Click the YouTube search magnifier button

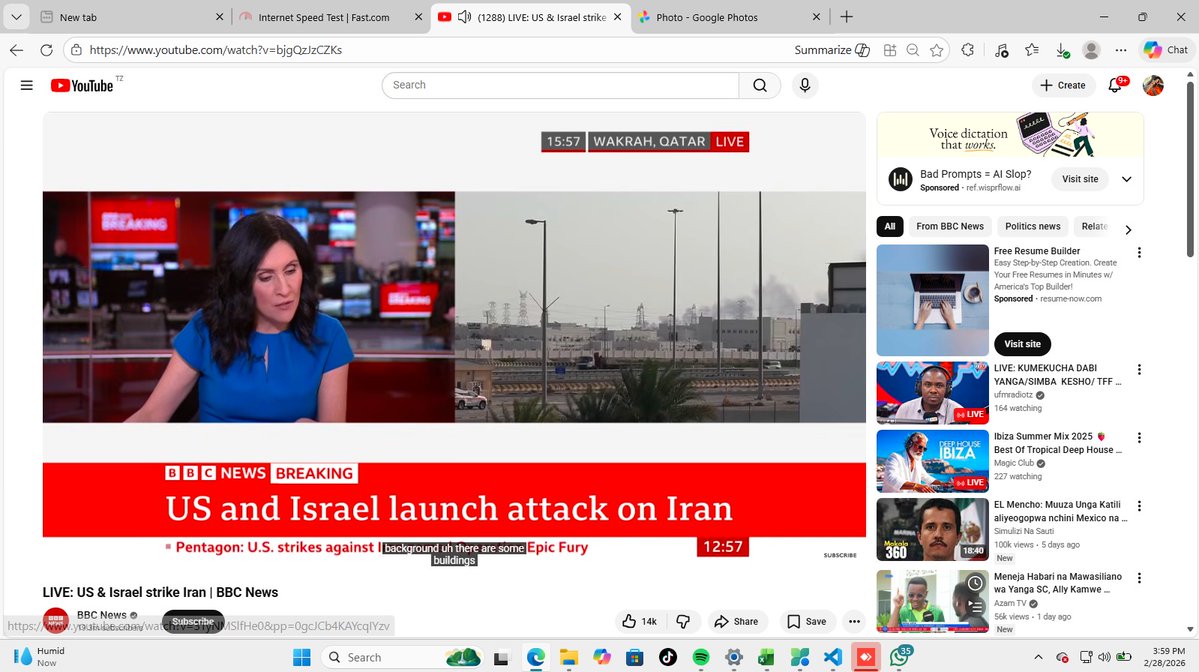[x=759, y=85]
